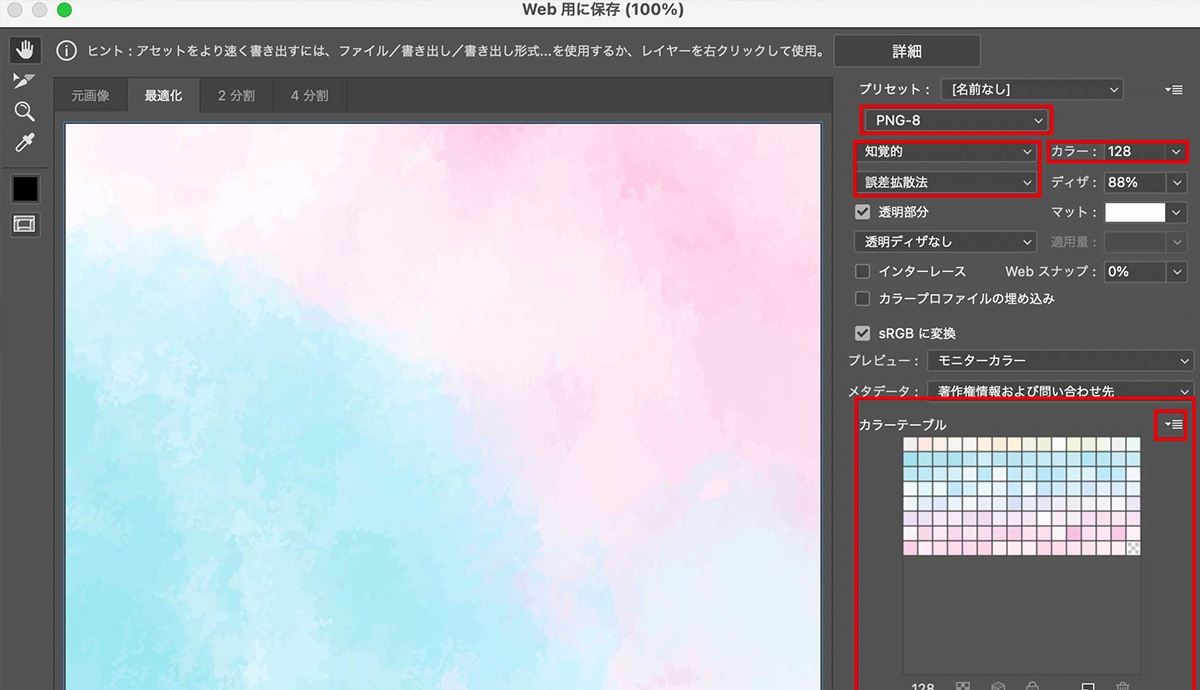The height and width of the screenshot is (690, 1200).
Task: Open the 知覚的 color reduction dropdown
Action: click(946, 152)
